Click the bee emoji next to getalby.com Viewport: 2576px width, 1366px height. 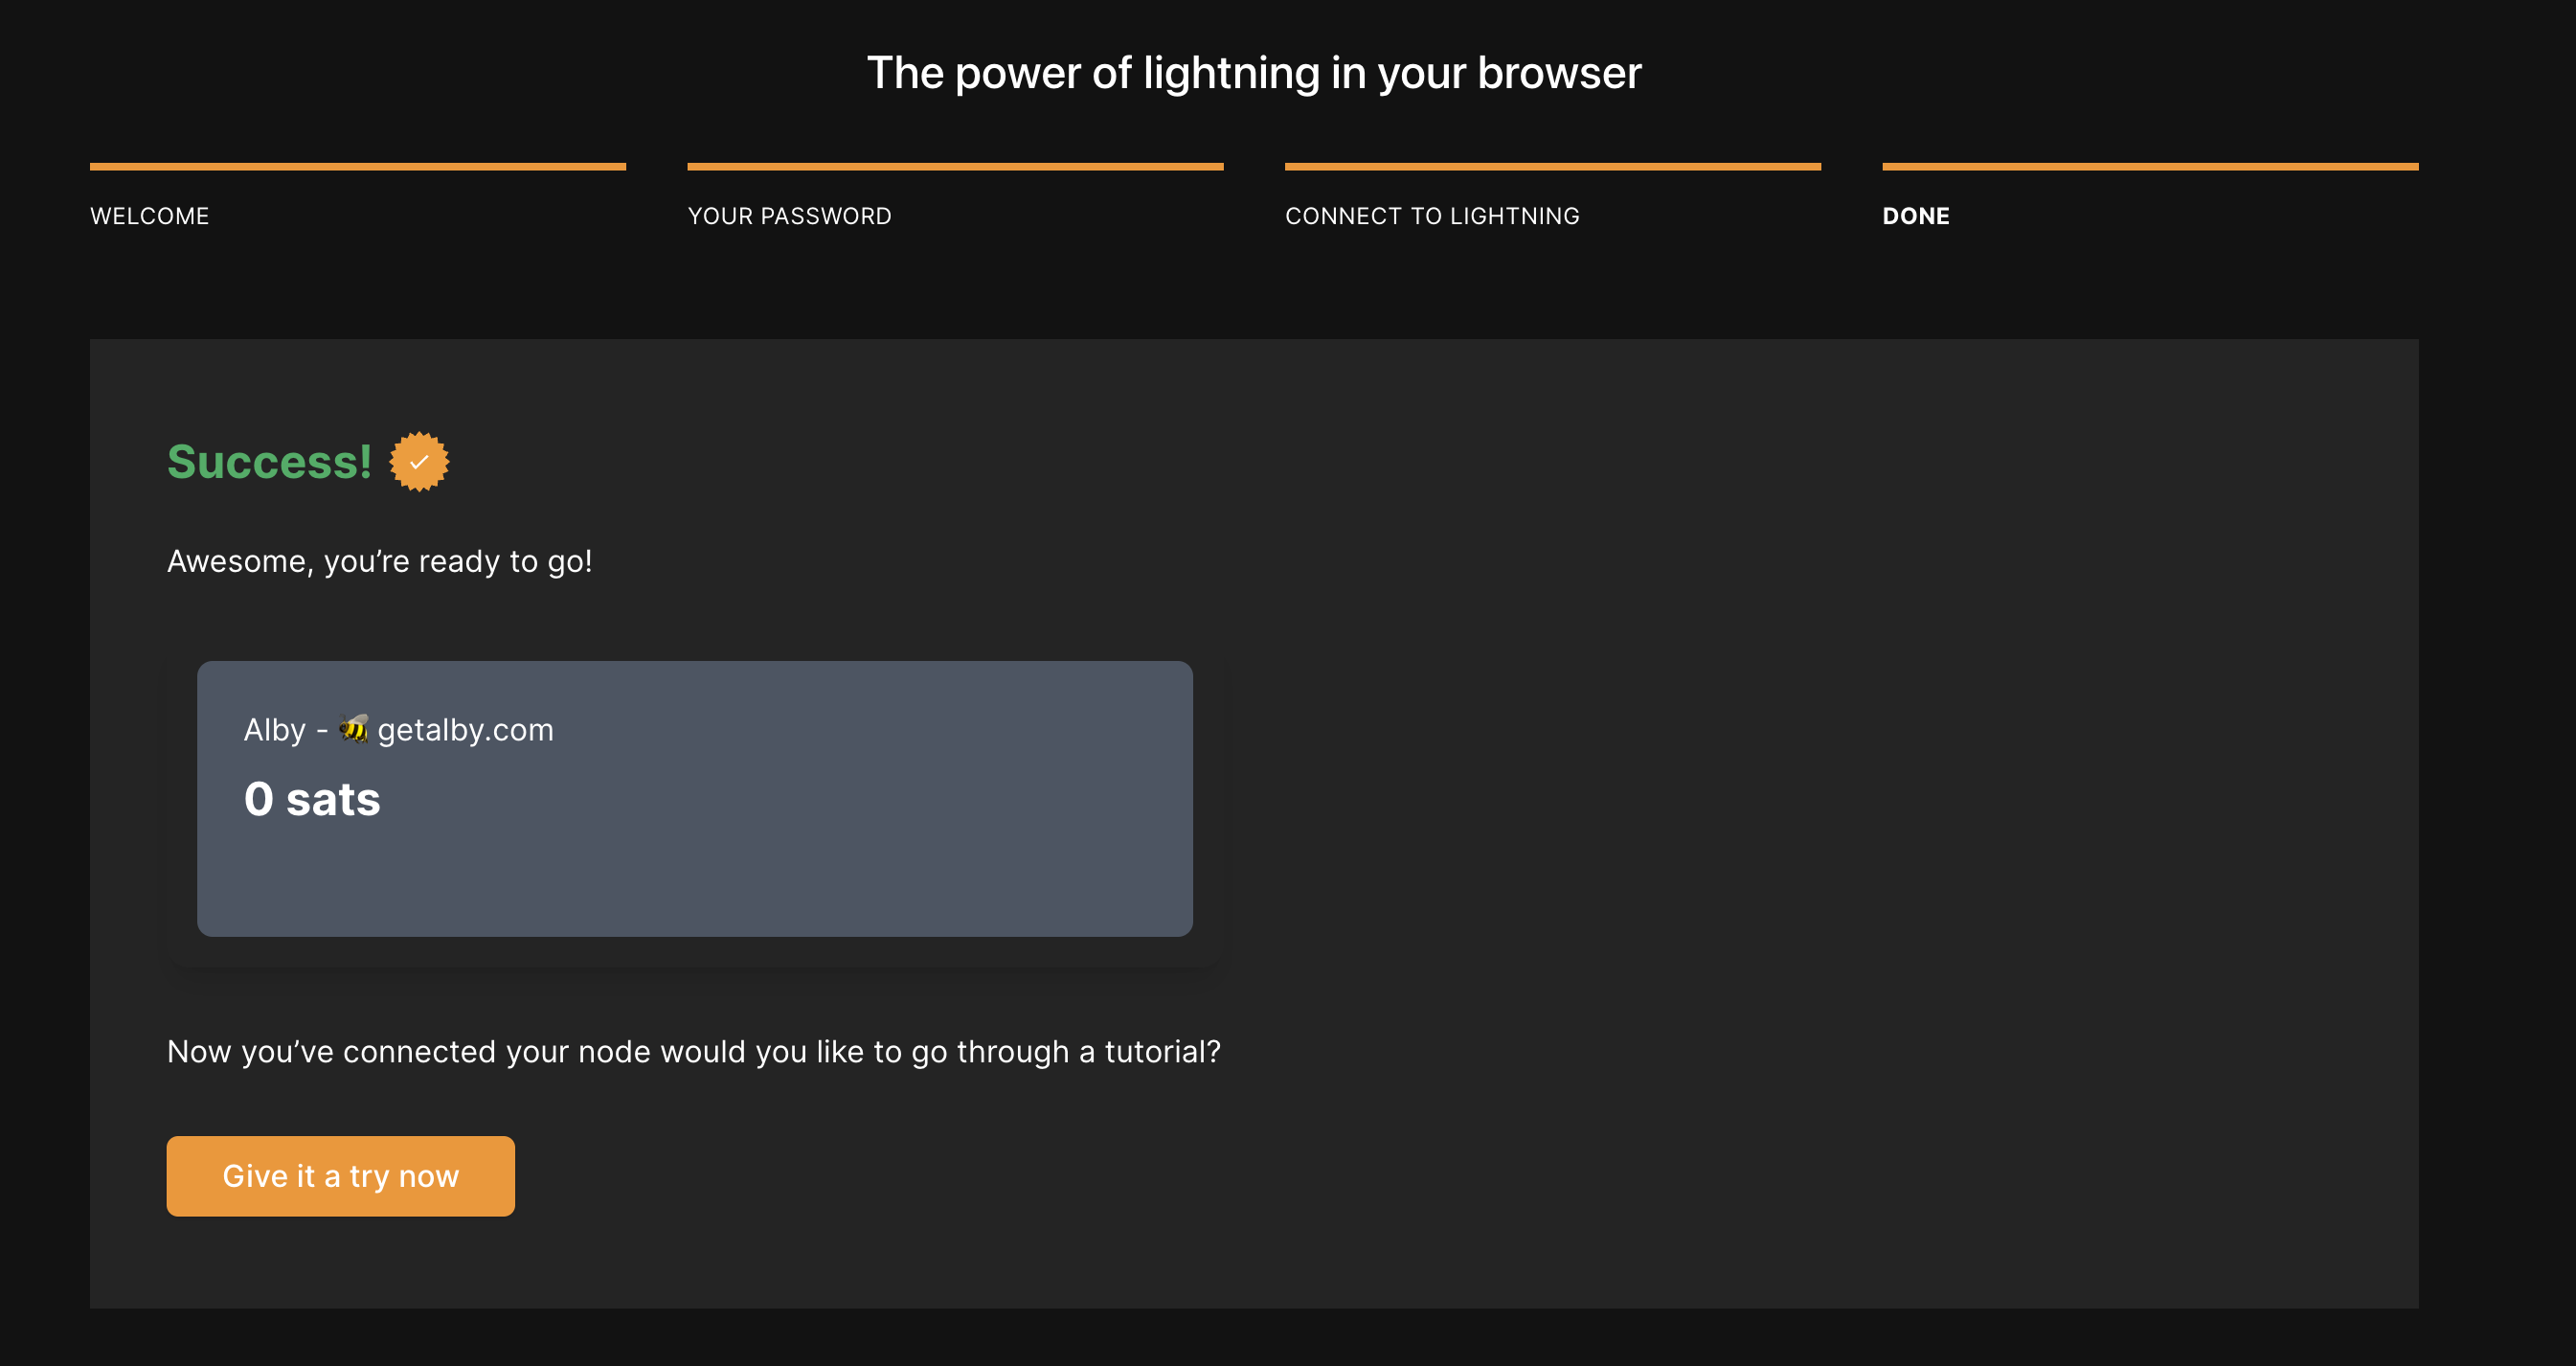(355, 729)
